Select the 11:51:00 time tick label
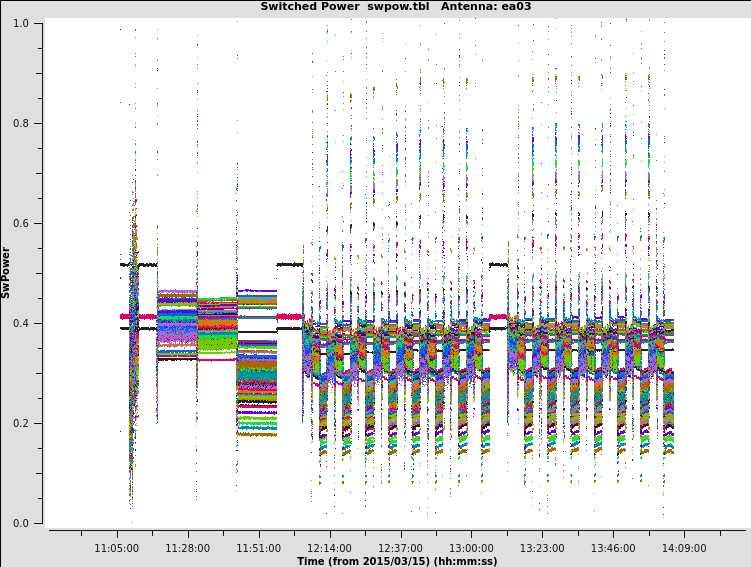 [x=259, y=548]
